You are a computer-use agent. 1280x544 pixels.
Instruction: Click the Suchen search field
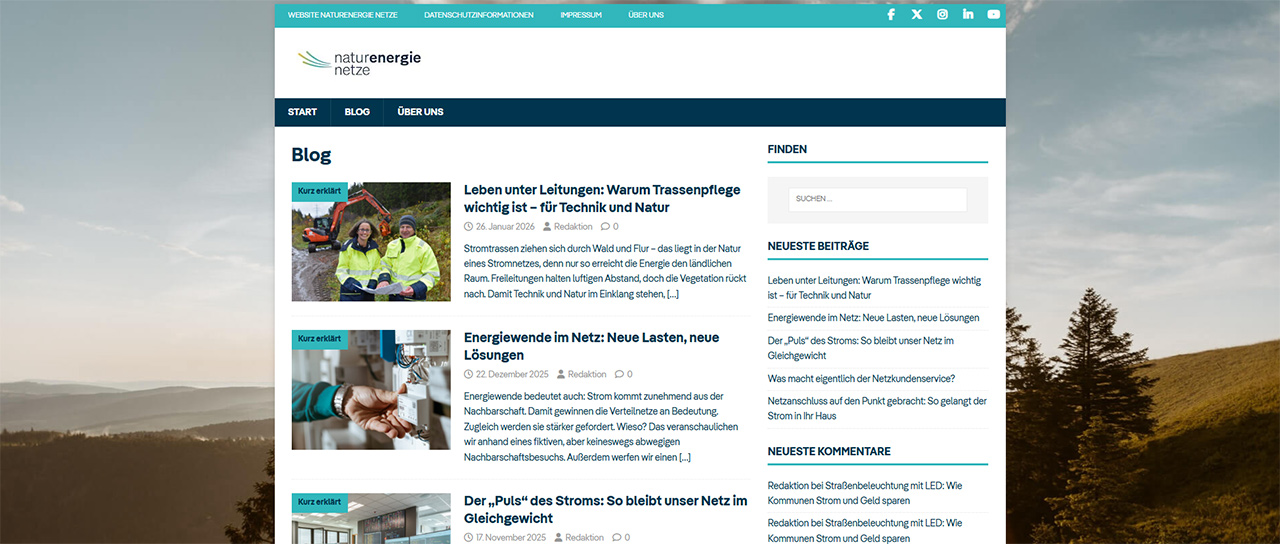[877, 199]
